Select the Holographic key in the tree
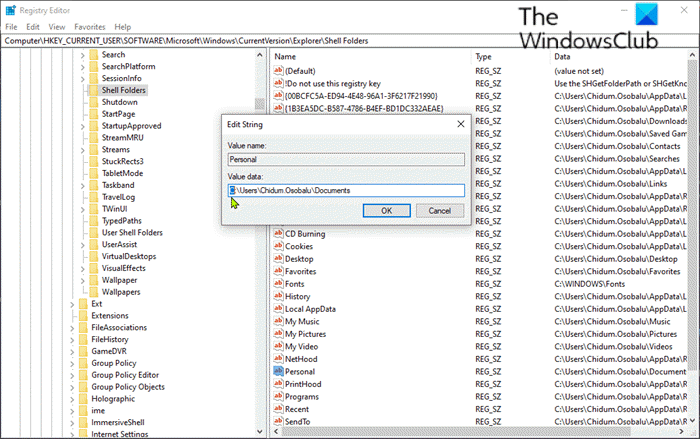The height and width of the screenshot is (439, 700). 113,399
